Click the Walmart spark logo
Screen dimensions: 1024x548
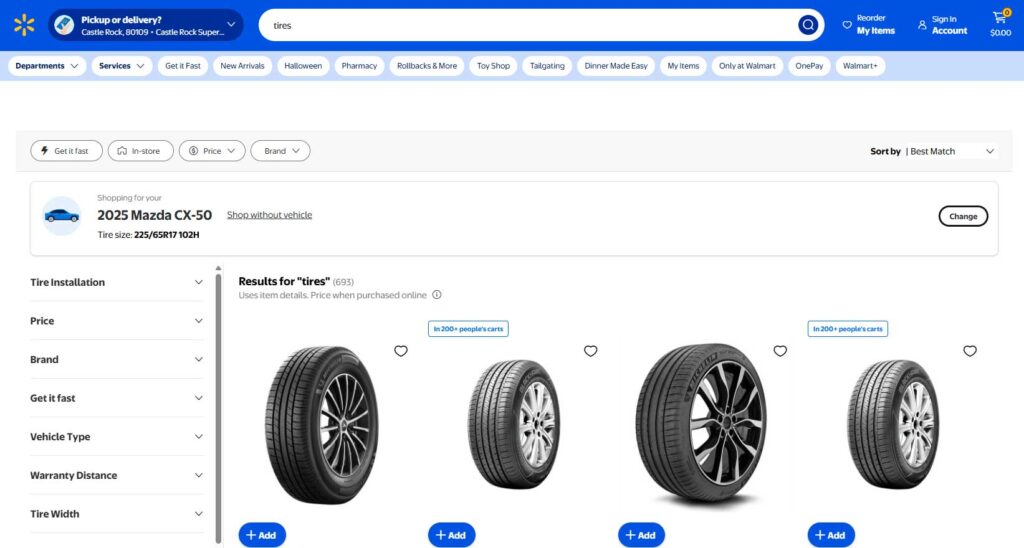[24, 25]
